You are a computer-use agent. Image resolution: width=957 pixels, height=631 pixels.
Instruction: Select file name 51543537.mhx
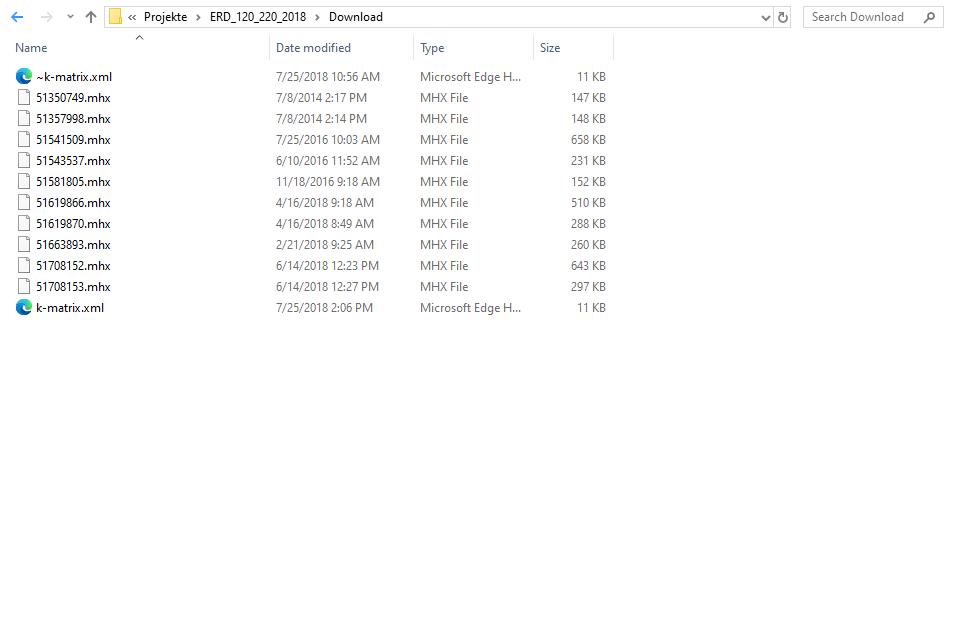point(73,160)
